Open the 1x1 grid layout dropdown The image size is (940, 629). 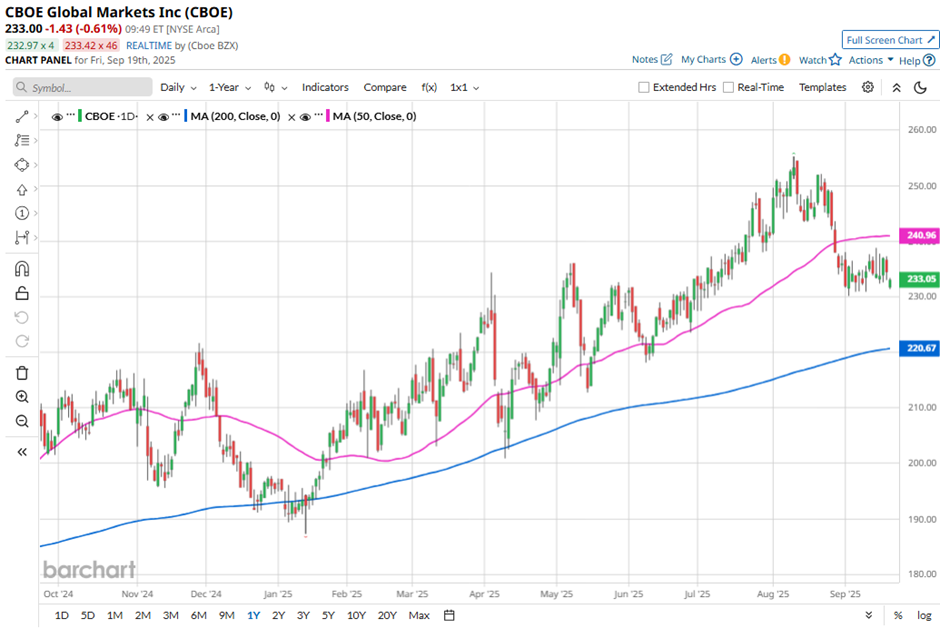coord(464,87)
